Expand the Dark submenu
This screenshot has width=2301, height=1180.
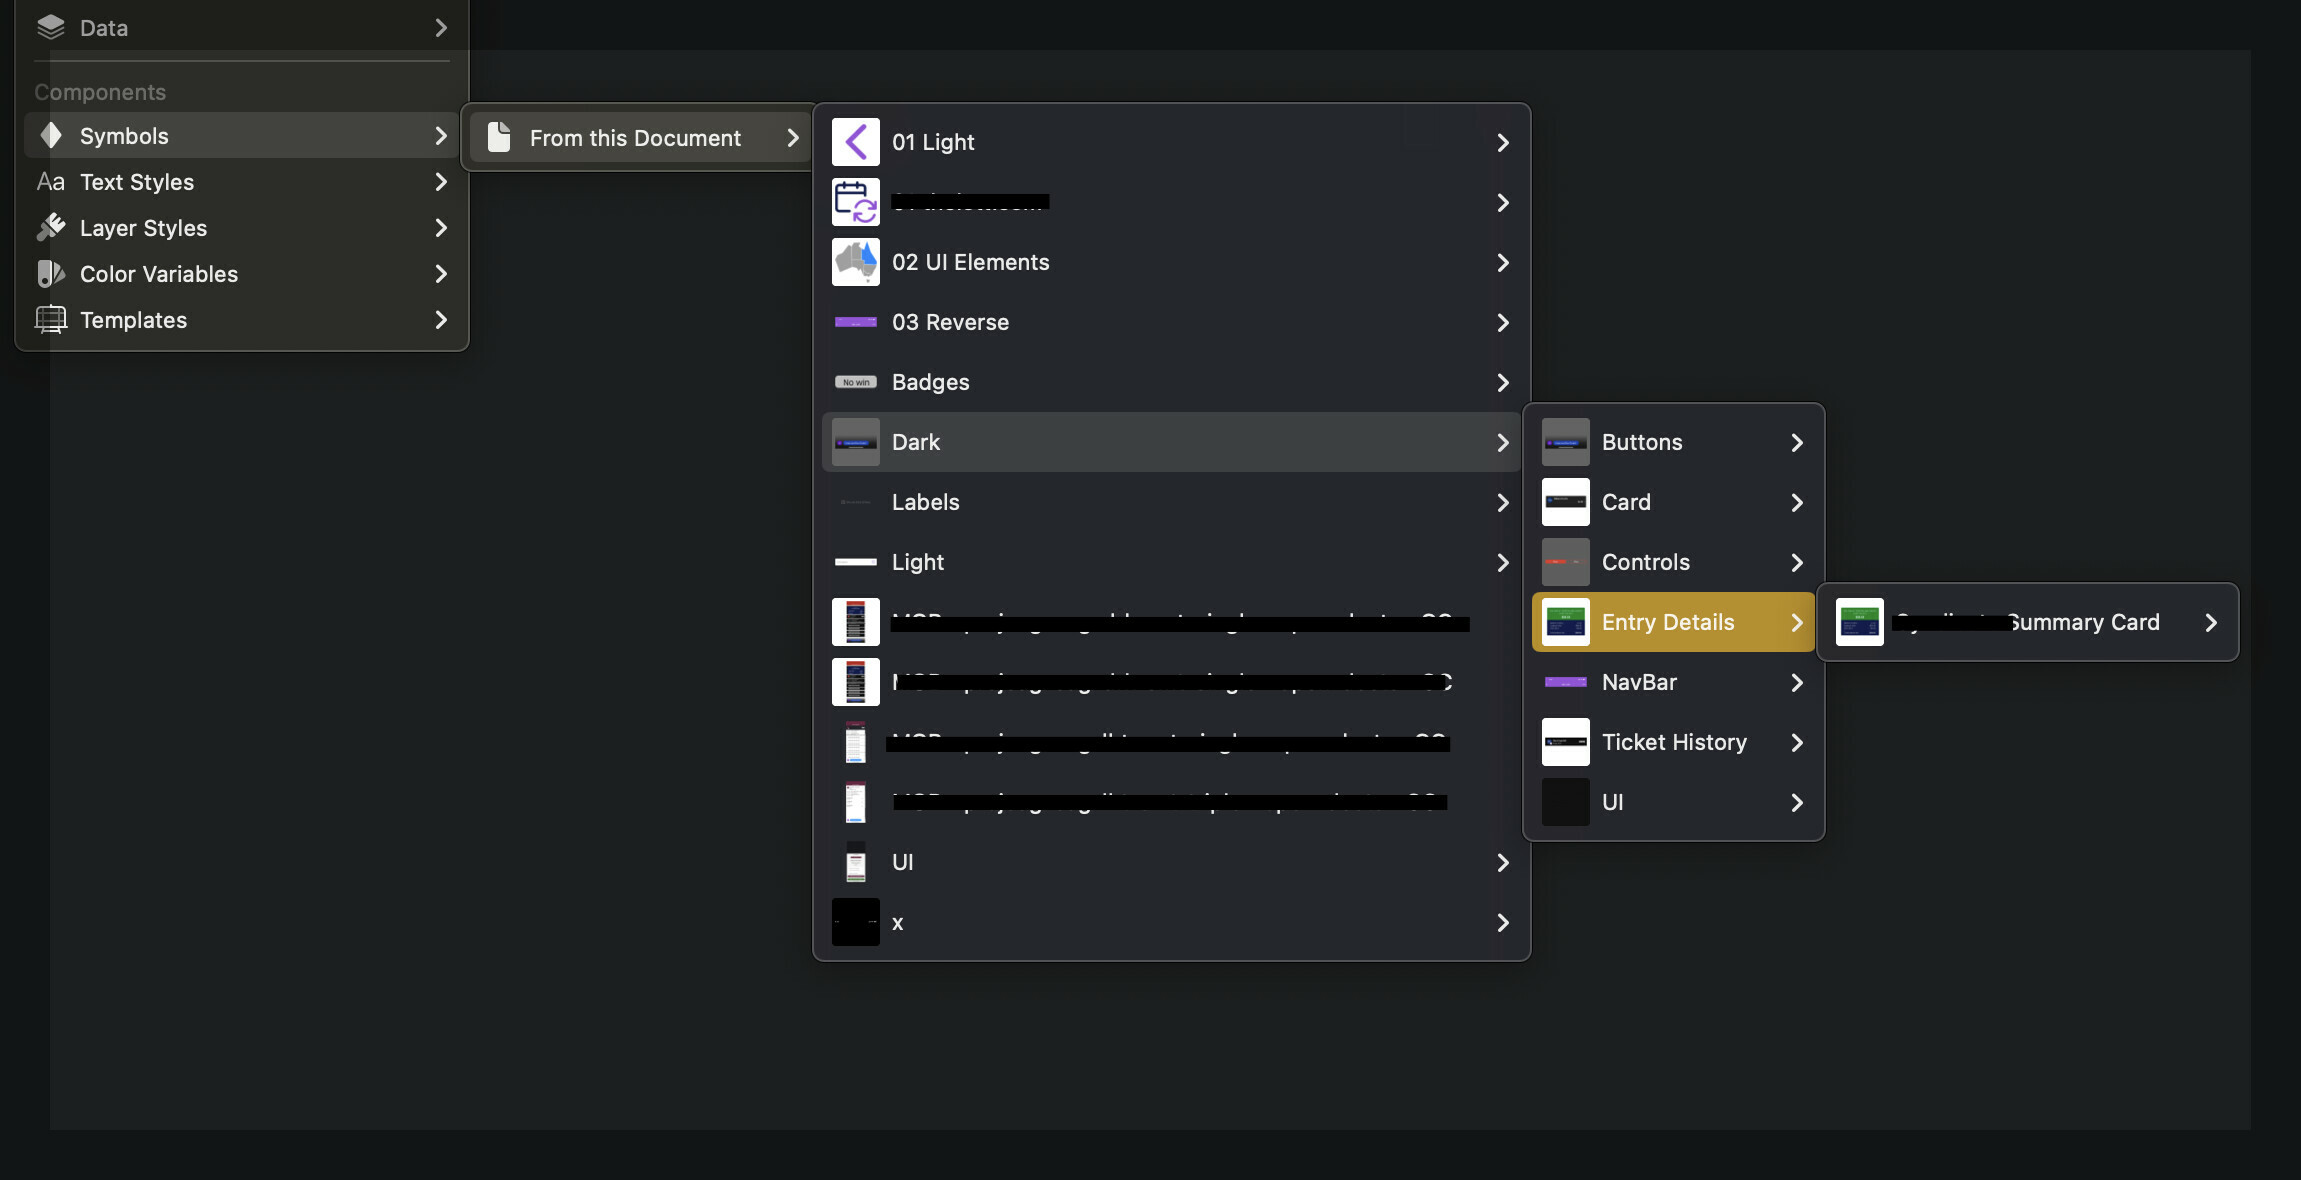click(1172, 441)
